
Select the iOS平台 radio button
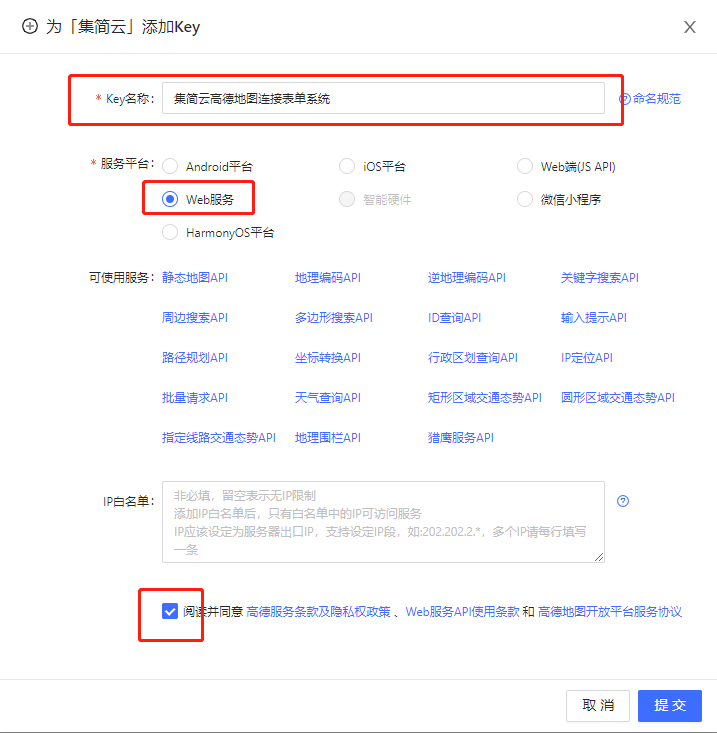coord(347,166)
